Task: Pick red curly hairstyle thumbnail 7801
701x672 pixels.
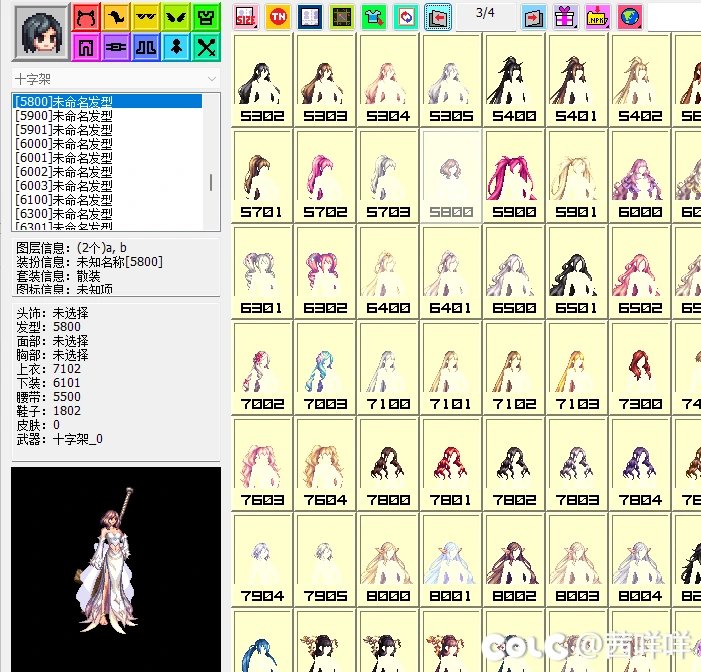Action: (x=451, y=464)
